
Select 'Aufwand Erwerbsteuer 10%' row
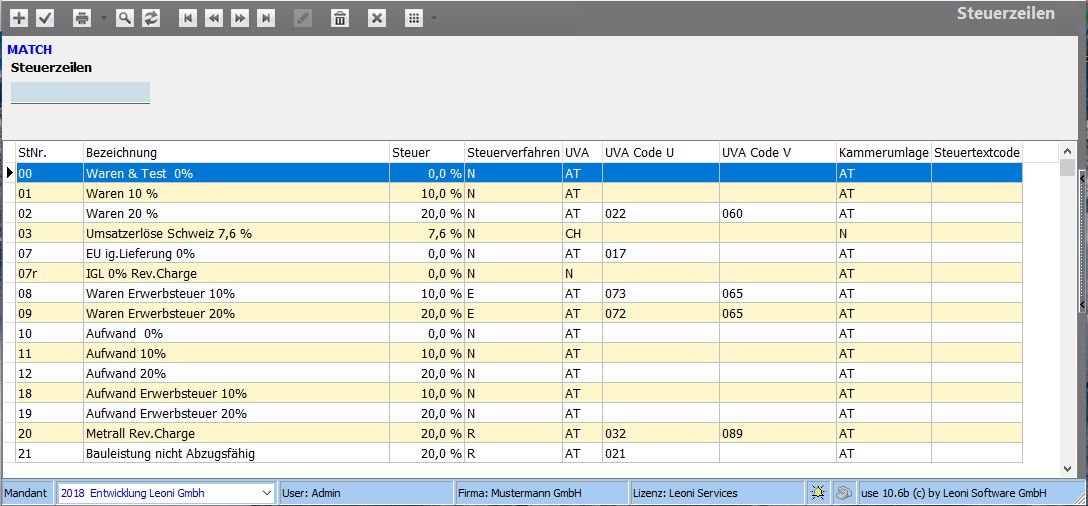tap(519, 394)
